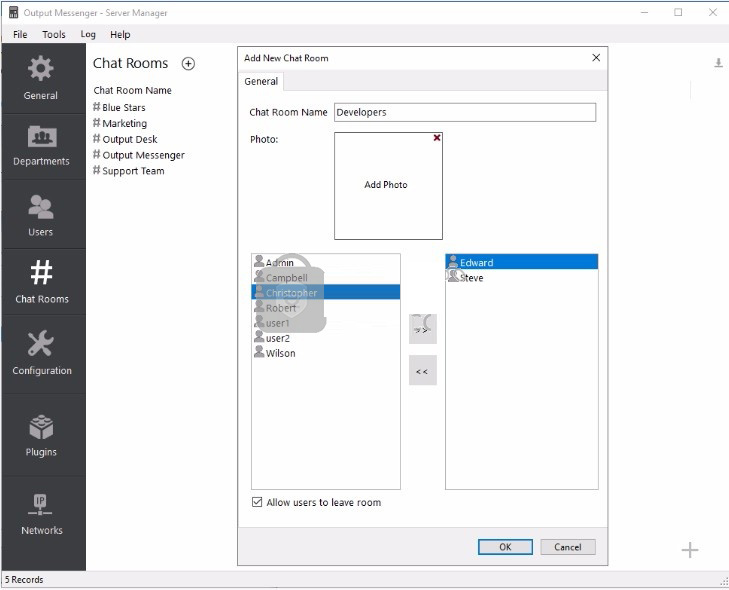Open the Log menu
The image size is (729, 590).
coord(88,34)
